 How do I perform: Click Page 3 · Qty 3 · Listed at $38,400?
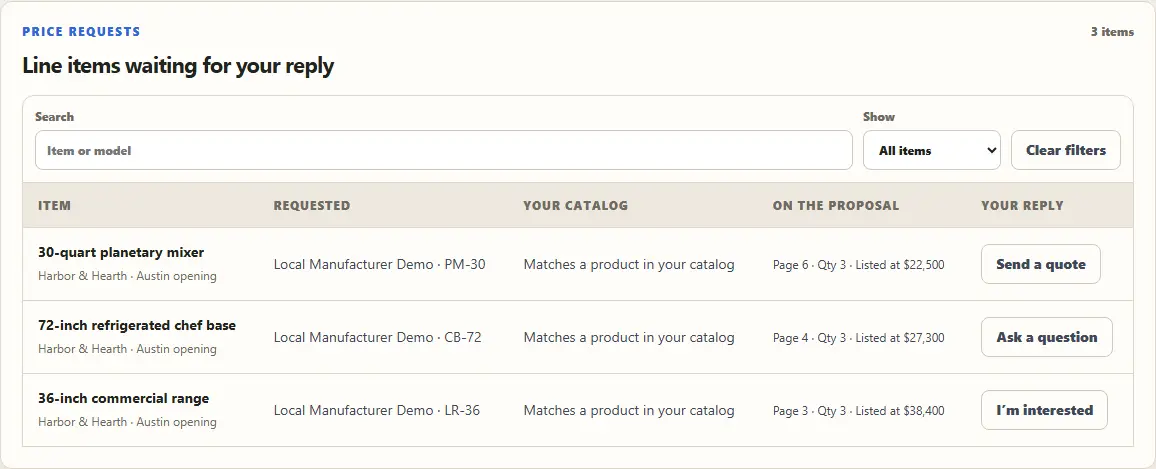tap(859, 411)
